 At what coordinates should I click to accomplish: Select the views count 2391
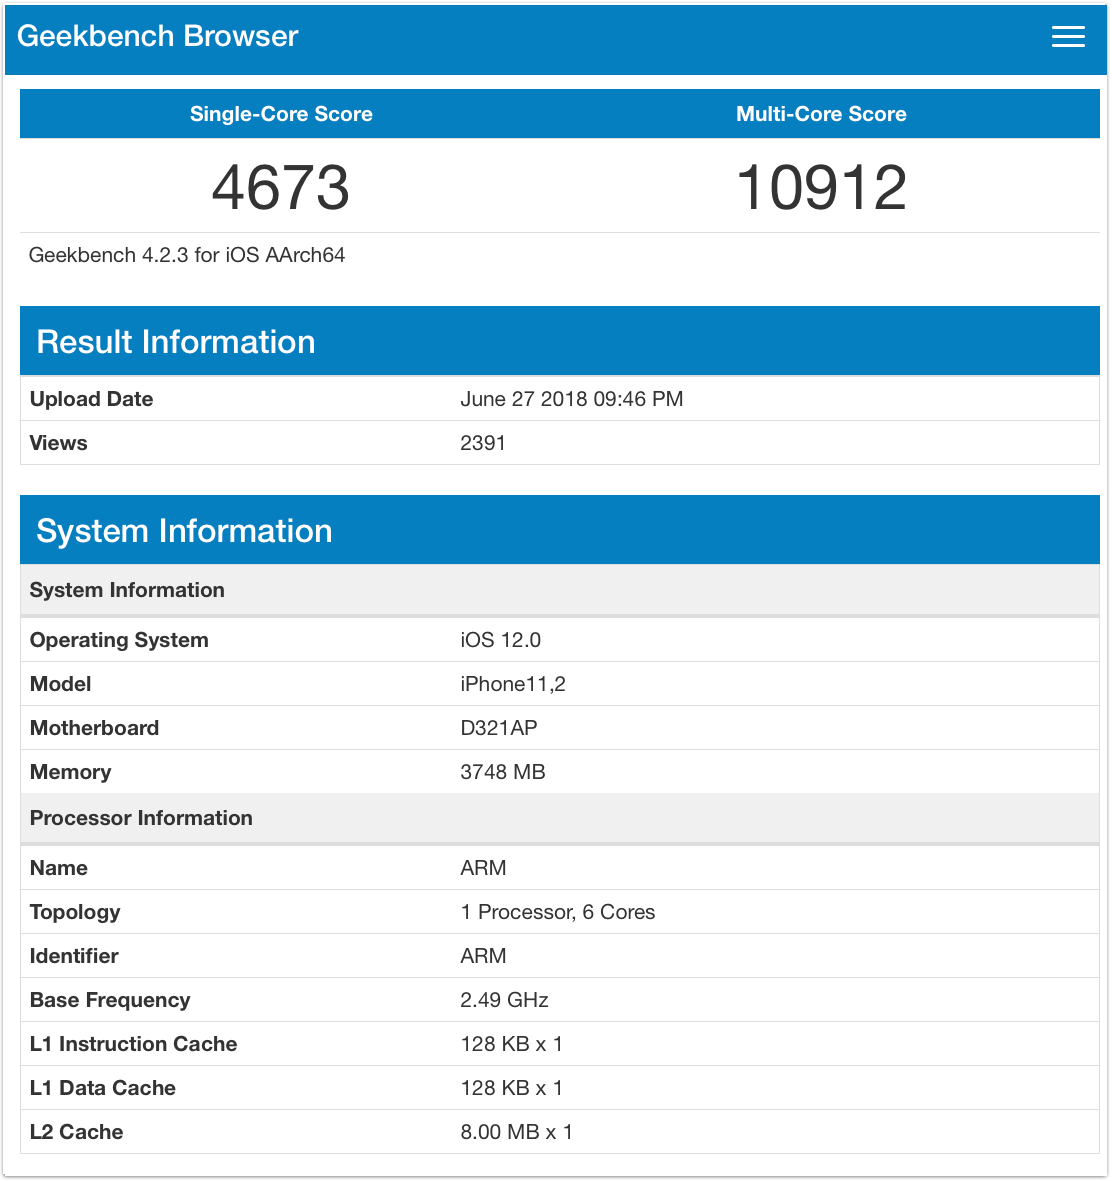tap(483, 443)
